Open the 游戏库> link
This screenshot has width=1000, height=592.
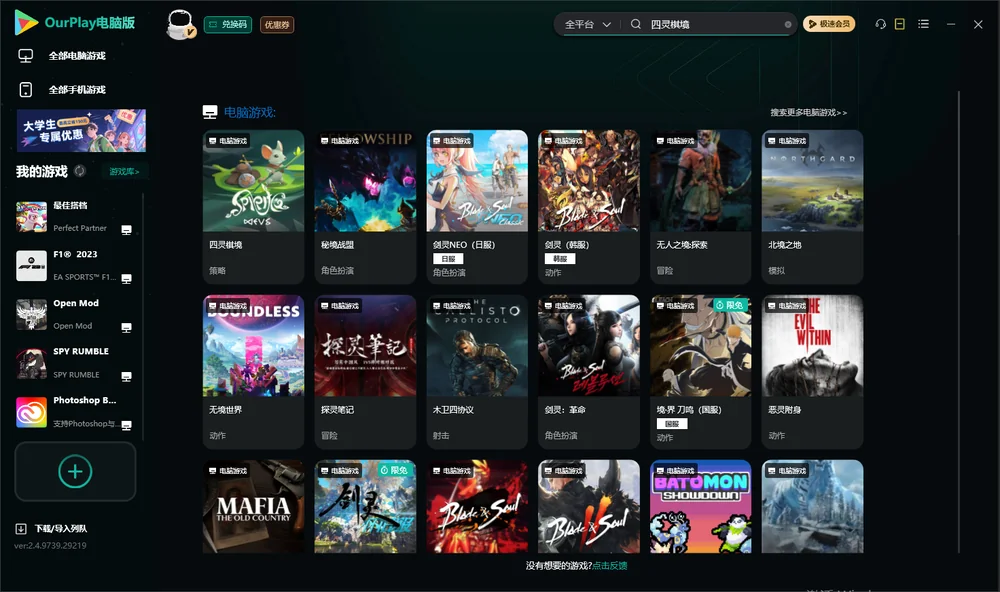(x=124, y=172)
